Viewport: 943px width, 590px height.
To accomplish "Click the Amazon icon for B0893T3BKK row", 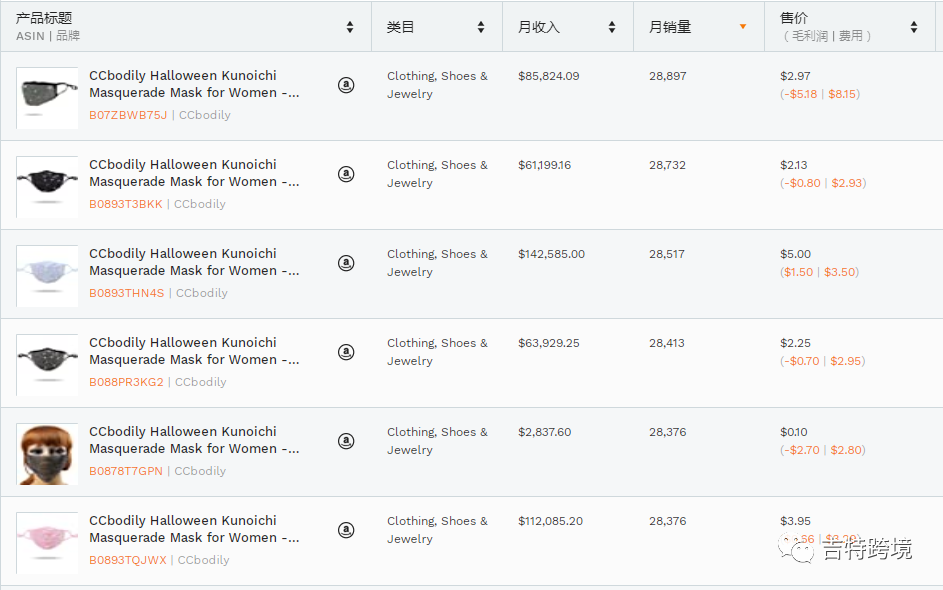I will (346, 174).
